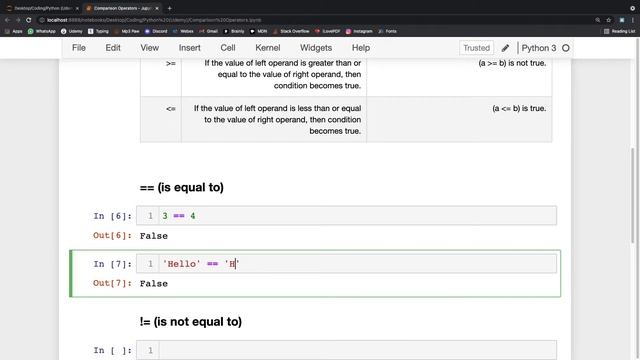Click the page vertical scrollbar
The image size is (640, 360).
633,196
